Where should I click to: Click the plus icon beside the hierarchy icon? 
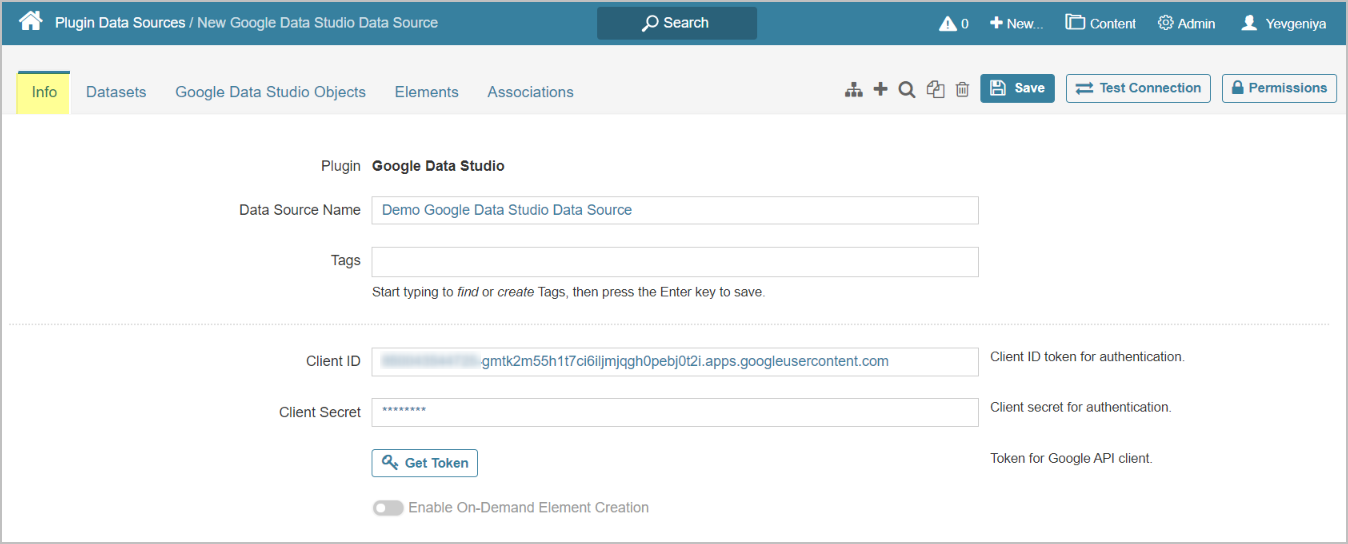[880, 90]
